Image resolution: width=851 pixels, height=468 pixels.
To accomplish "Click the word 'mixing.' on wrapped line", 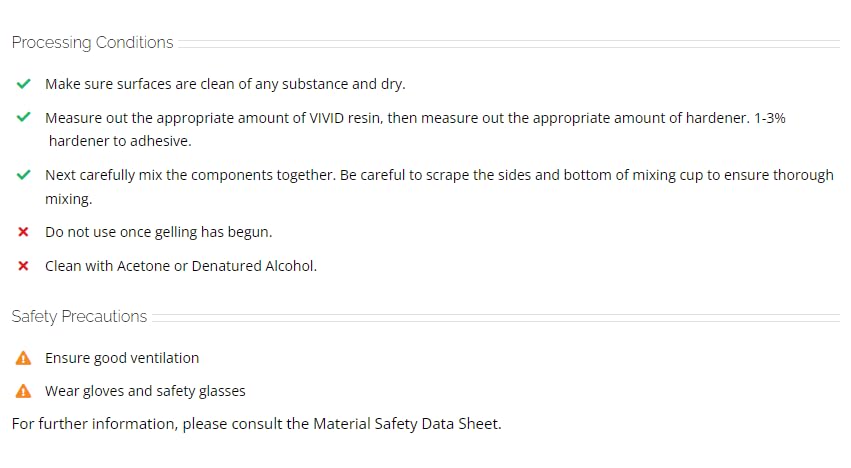I will [68, 199].
